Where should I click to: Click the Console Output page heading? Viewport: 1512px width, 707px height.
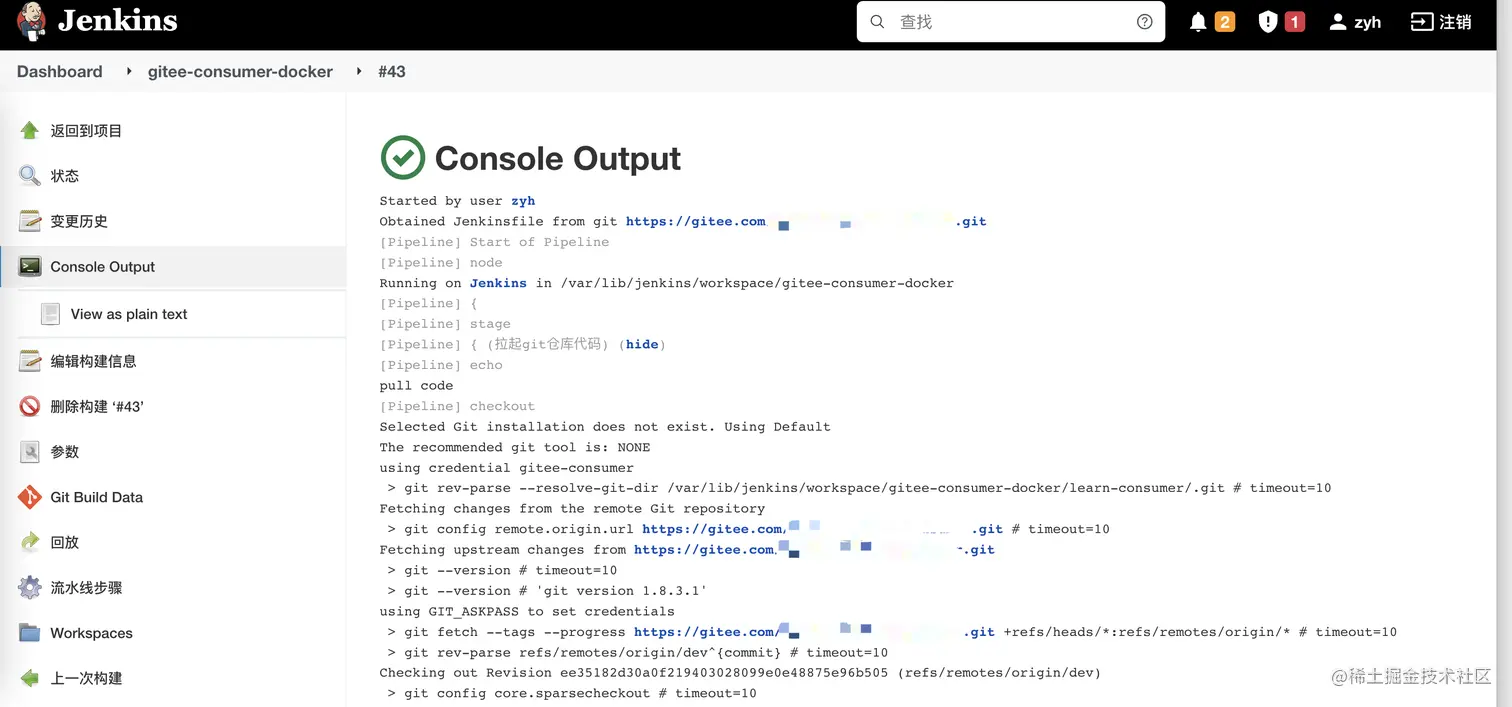pyautogui.click(x=558, y=158)
